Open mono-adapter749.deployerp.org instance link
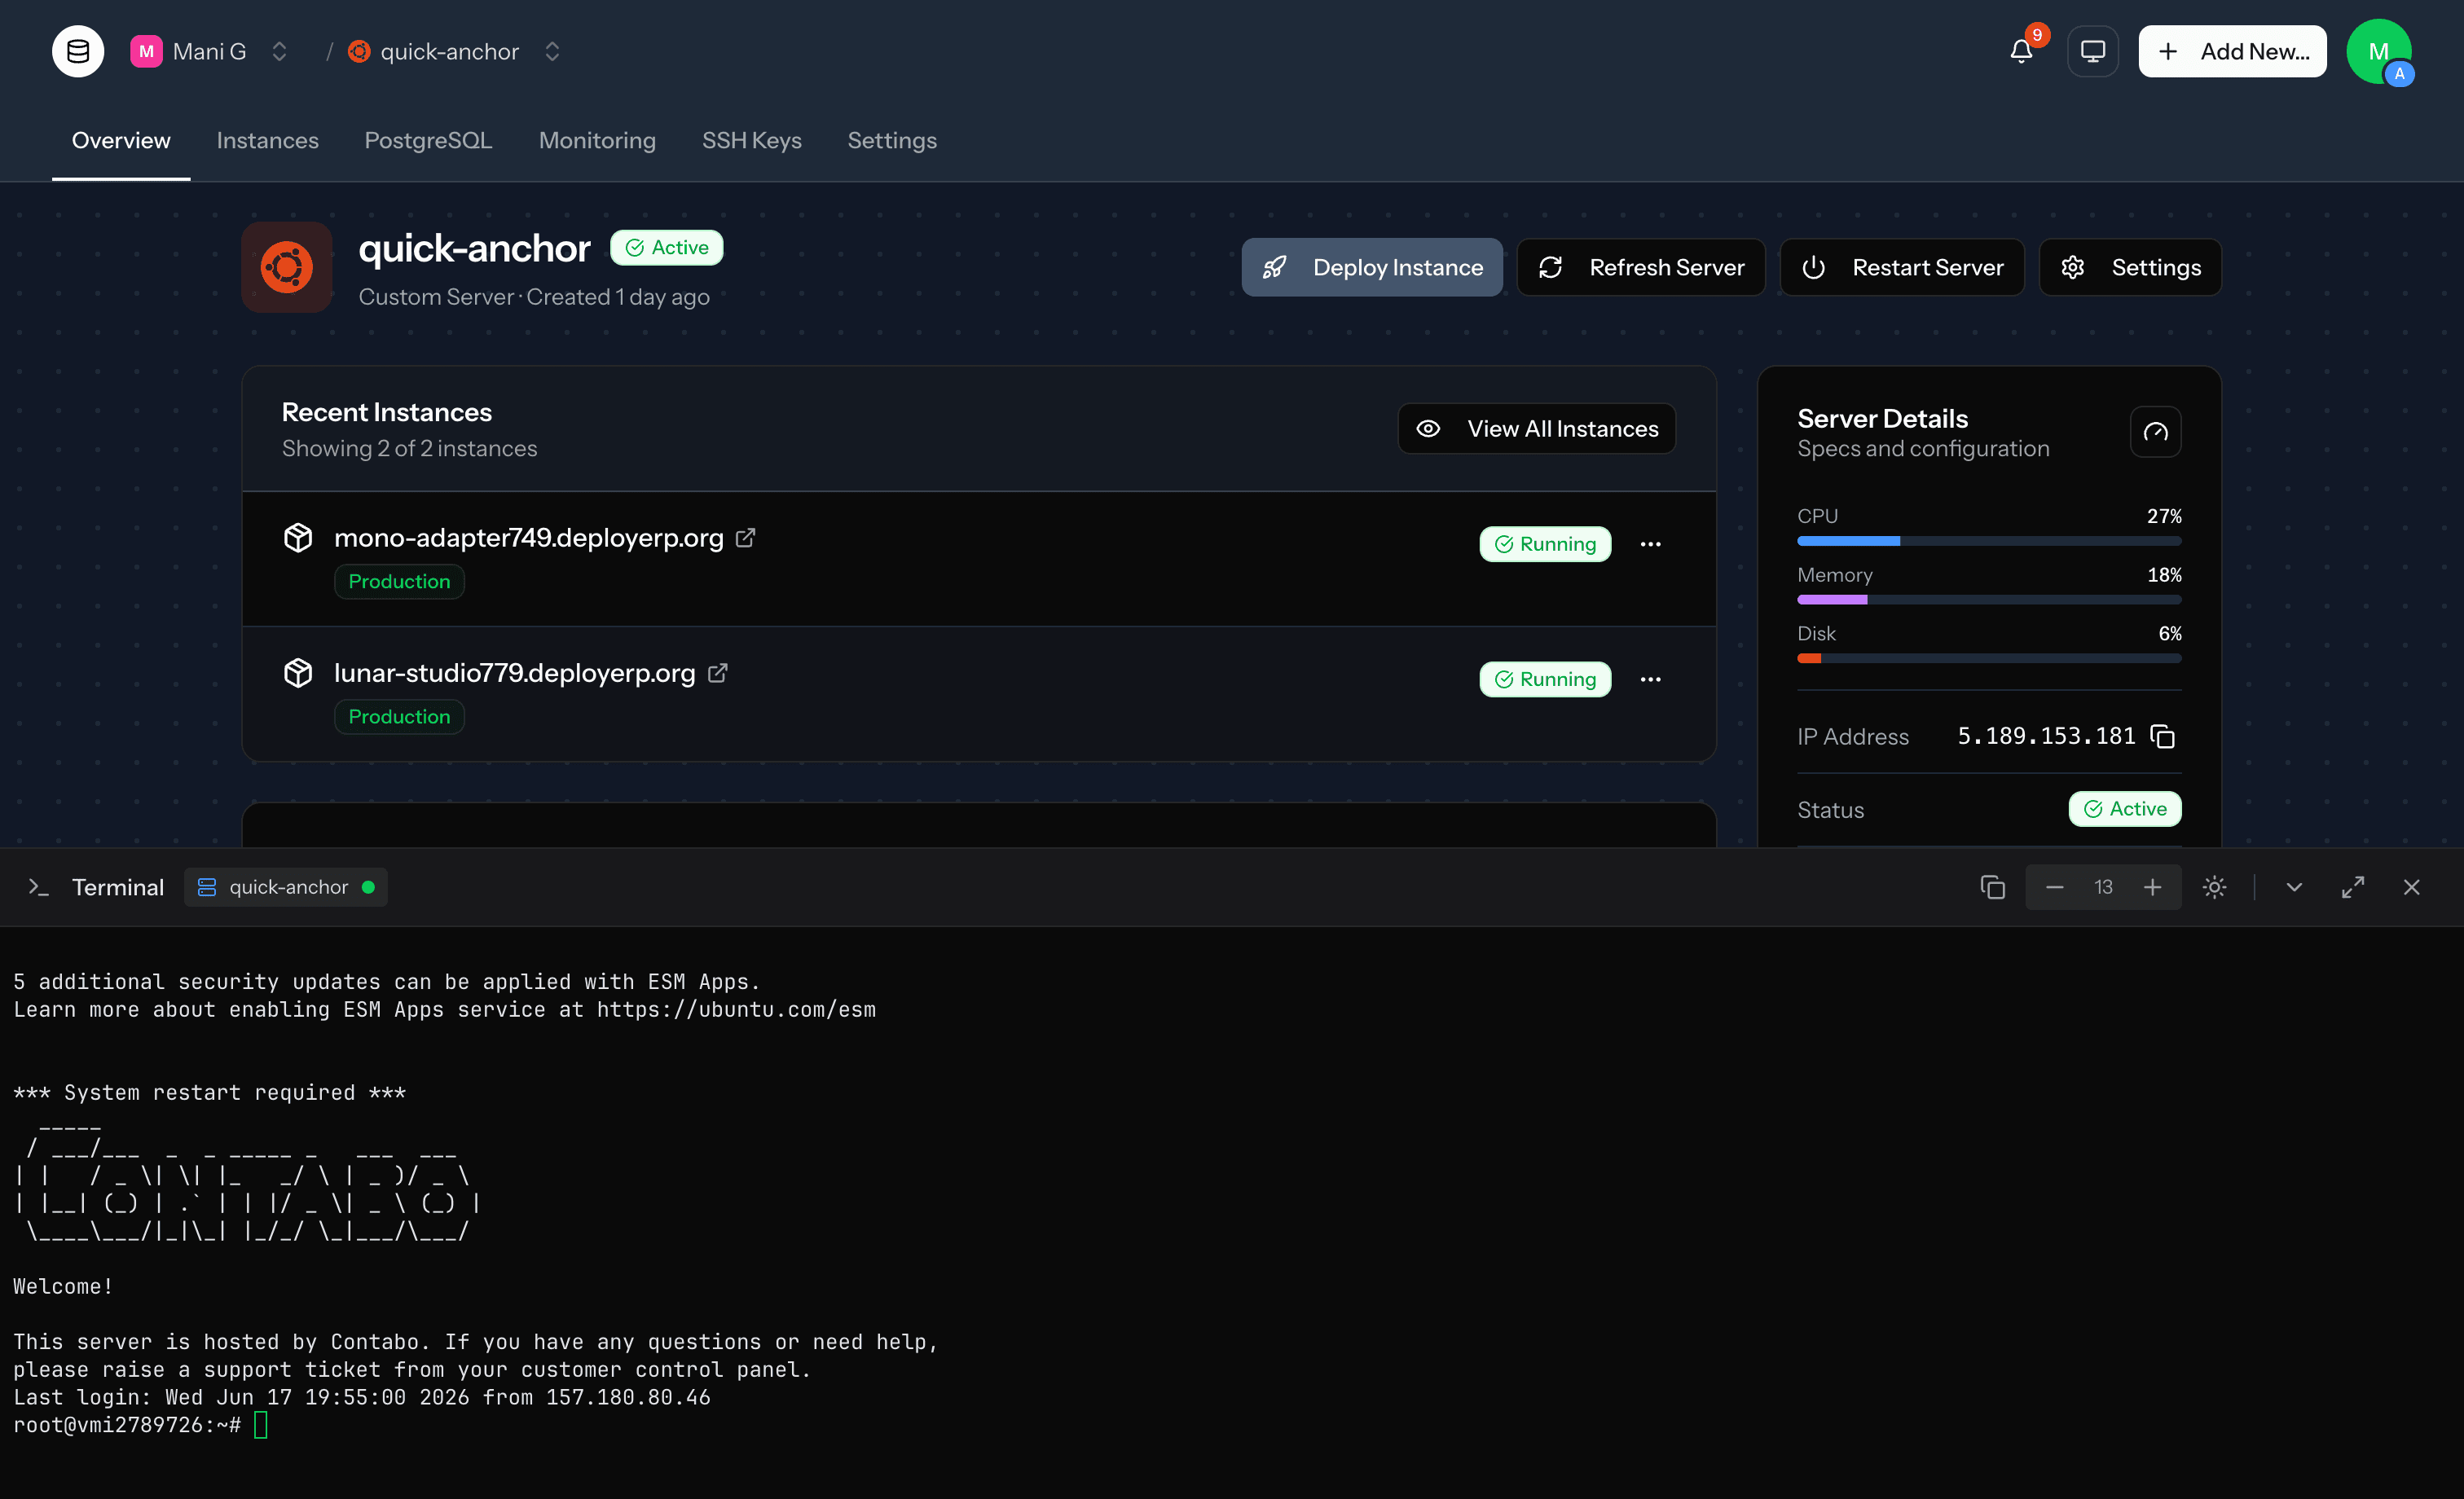This screenshot has height=1499, width=2464. (528, 538)
